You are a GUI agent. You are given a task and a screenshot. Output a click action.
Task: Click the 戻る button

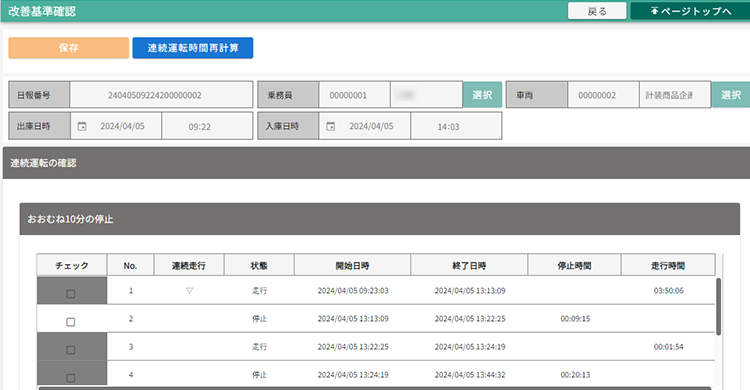(597, 11)
